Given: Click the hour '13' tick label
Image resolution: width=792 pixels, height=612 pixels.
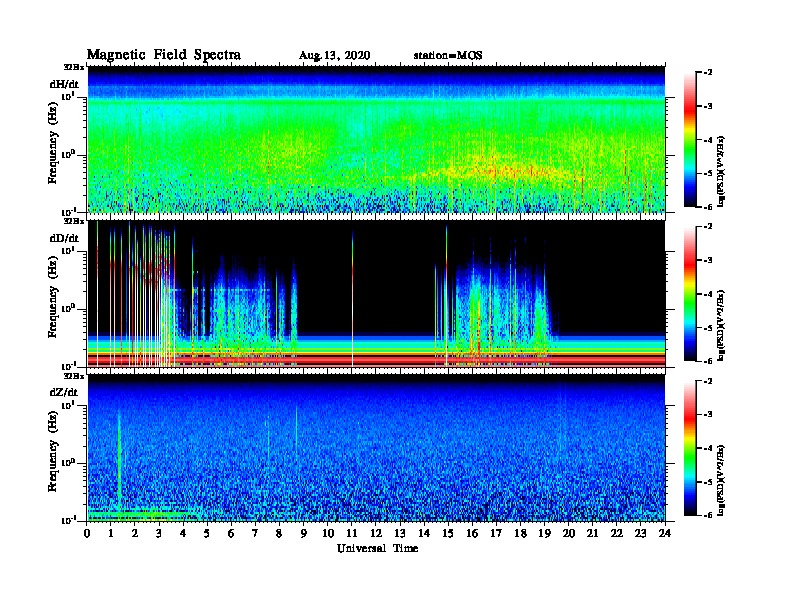Looking at the screenshot, I should [x=400, y=533].
